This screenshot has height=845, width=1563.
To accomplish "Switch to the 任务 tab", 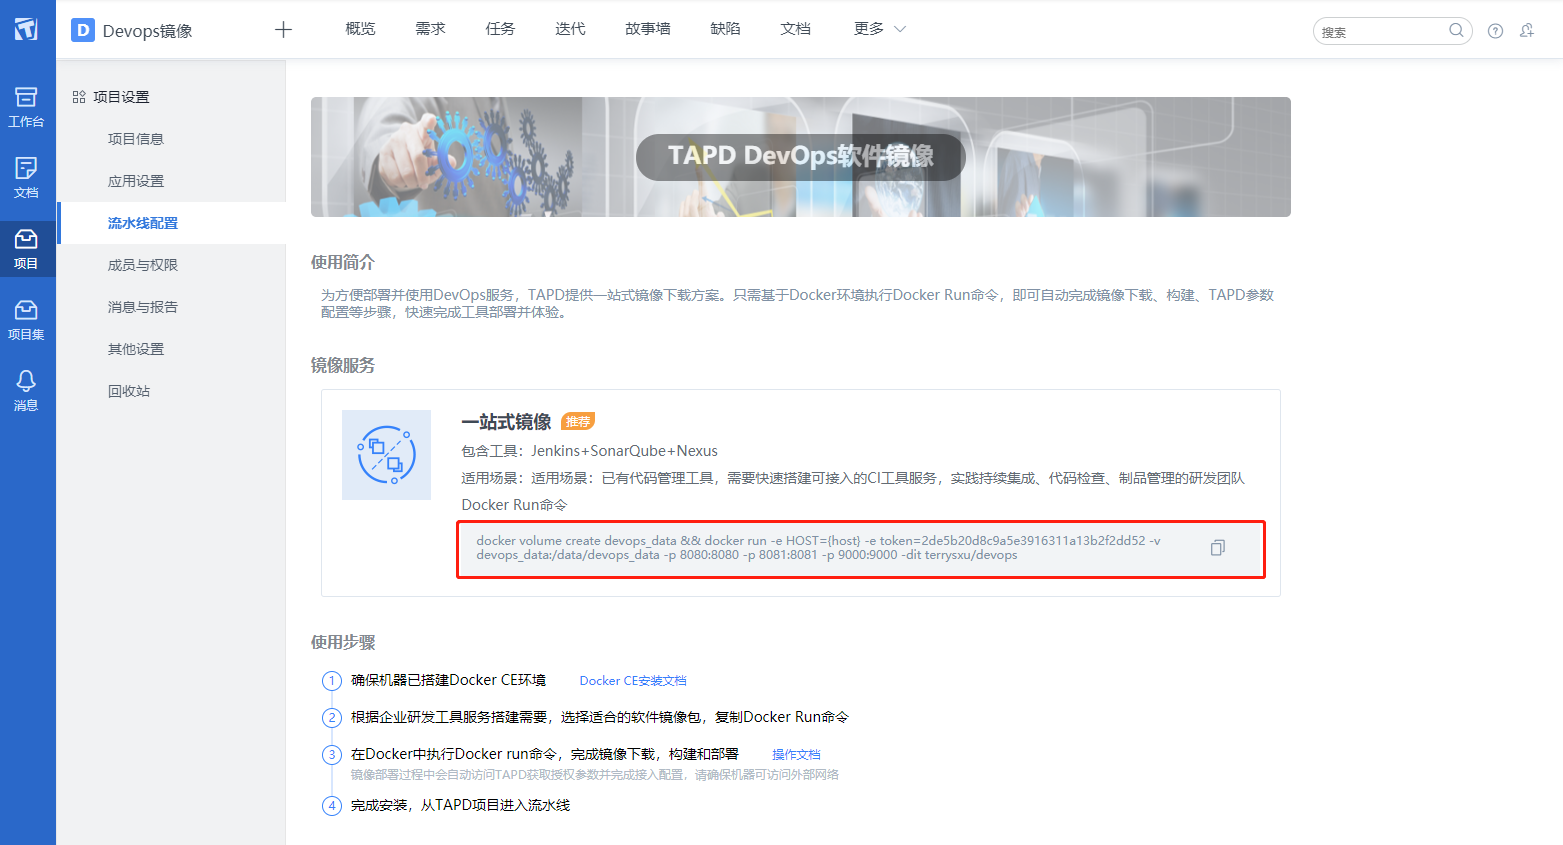I will tap(500, 29).
